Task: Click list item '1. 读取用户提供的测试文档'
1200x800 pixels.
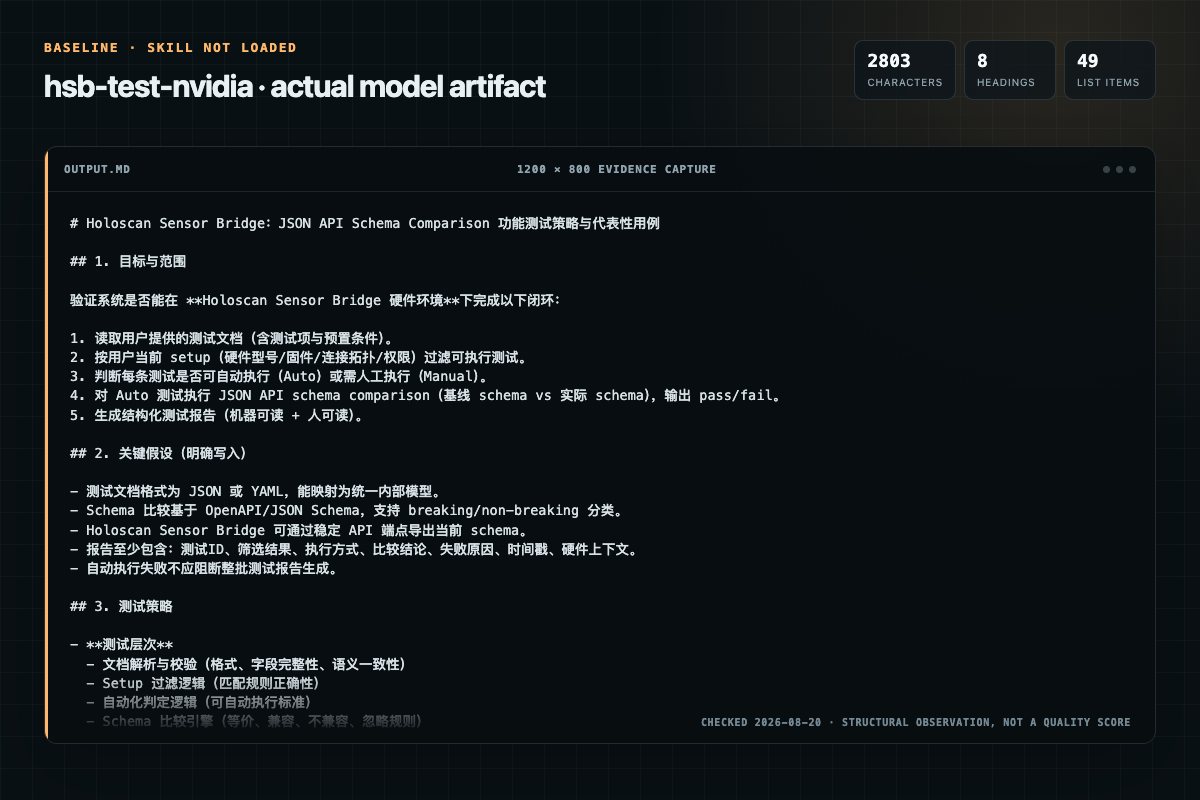Action: (232, 338)
